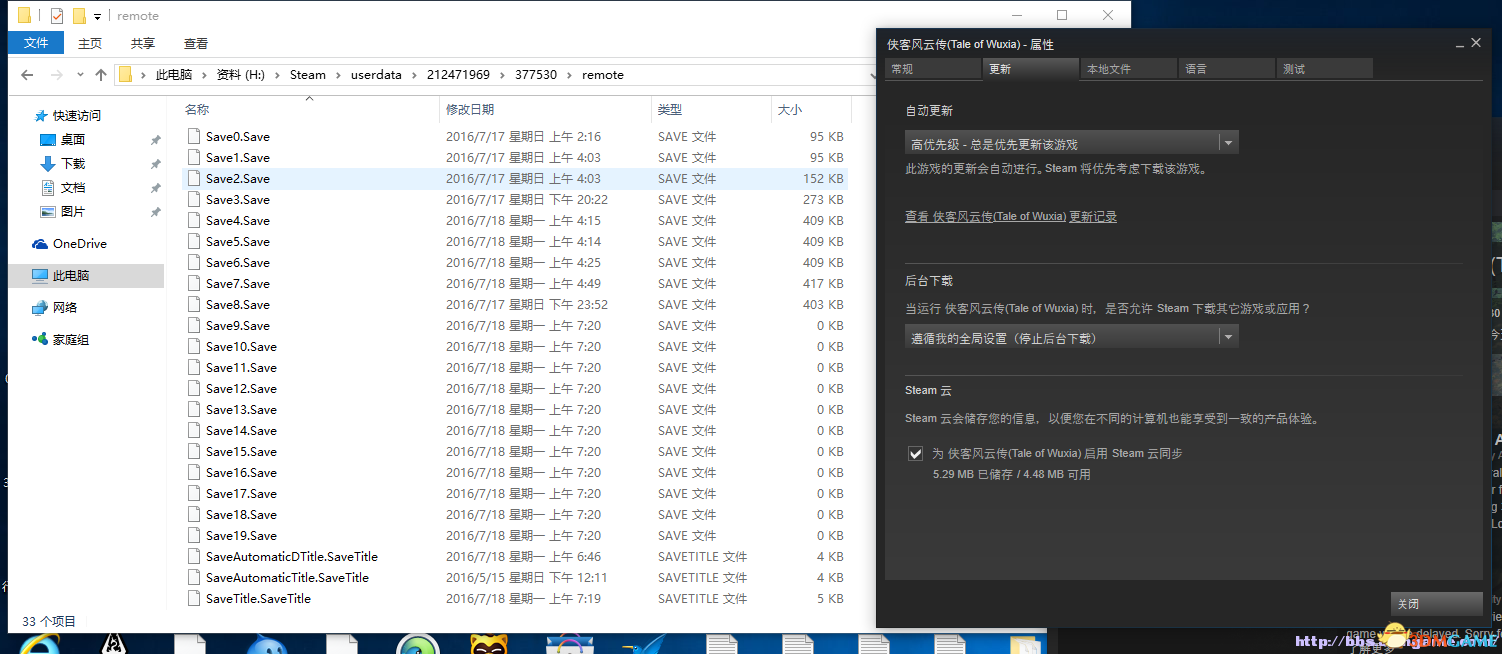Click userdata in the address breadcrumb

tap(376, 75)
